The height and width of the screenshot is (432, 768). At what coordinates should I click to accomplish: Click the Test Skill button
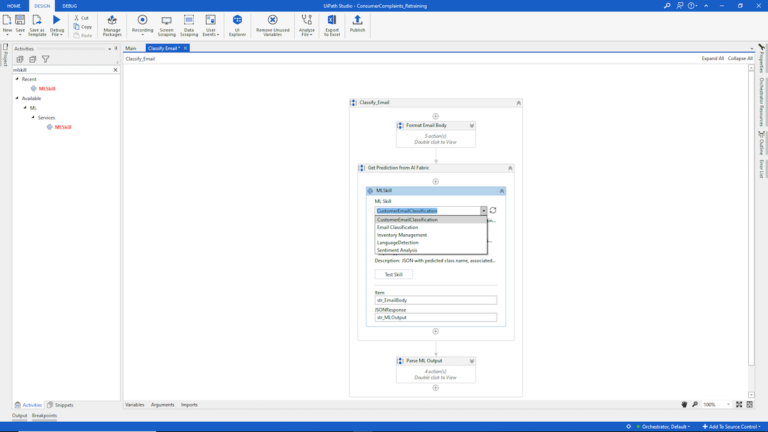click(393, 274)
